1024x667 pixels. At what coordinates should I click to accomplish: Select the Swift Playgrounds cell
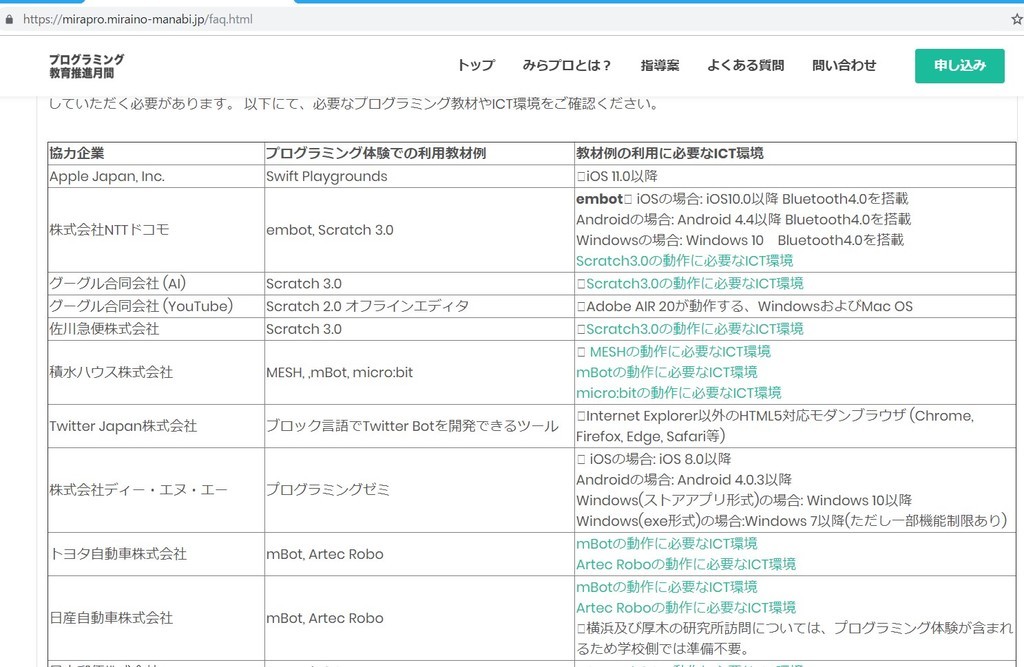(419, 176)
